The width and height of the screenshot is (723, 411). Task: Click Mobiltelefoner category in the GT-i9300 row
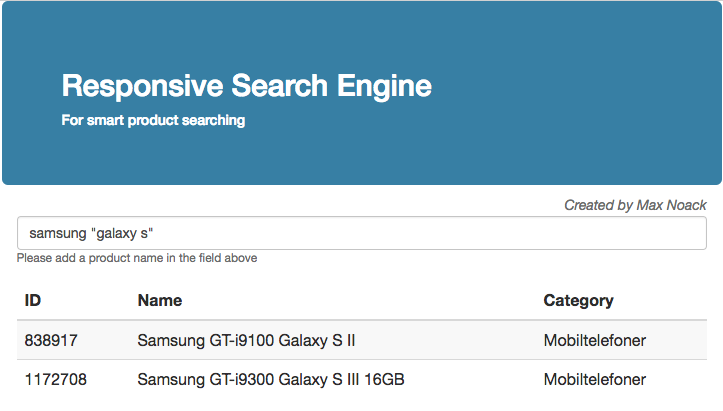[x=594, y=380]
